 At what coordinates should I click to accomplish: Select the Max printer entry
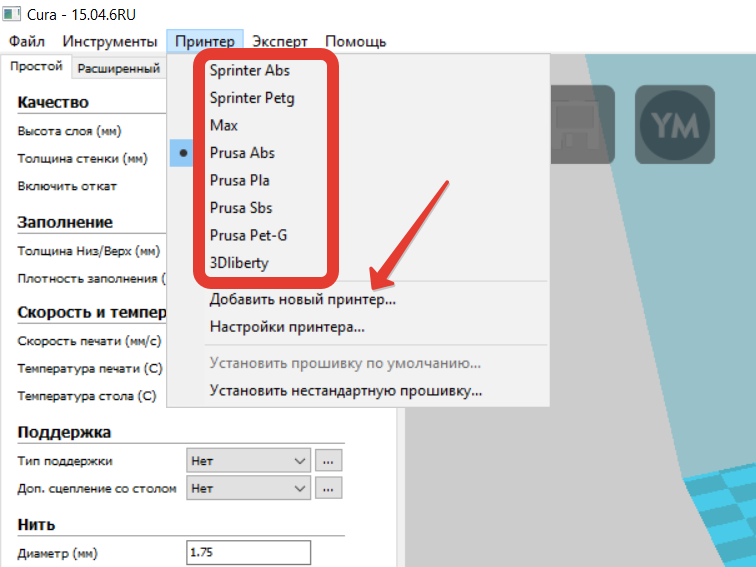(224, 126)
